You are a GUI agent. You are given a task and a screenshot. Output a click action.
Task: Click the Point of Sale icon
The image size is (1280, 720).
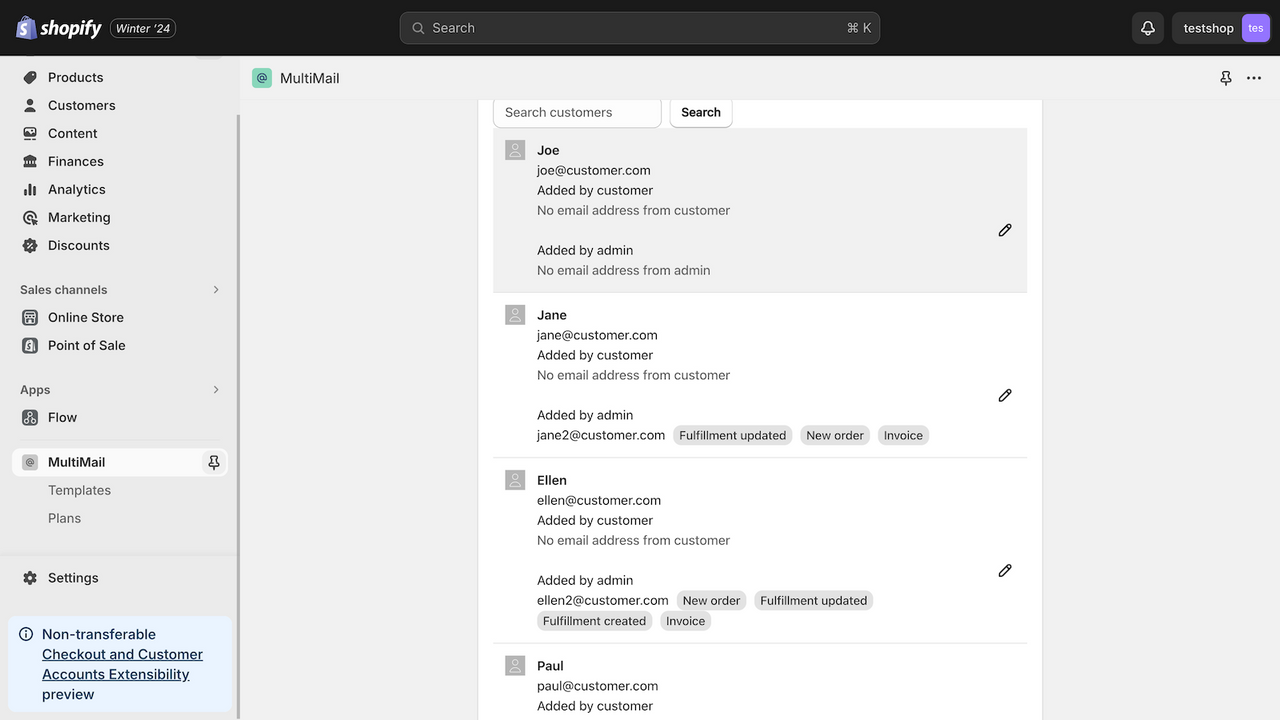pos(30,345)
